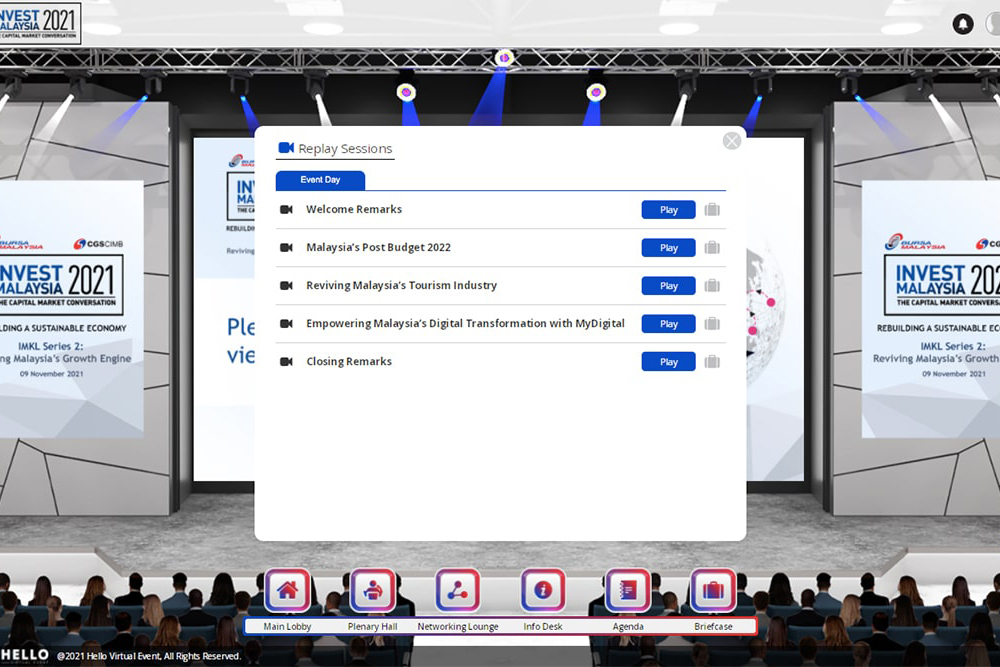Screen dimensions: 1000x667
Task: Click right stage banner Invest Malaysia poster
Action: [930, 309]
